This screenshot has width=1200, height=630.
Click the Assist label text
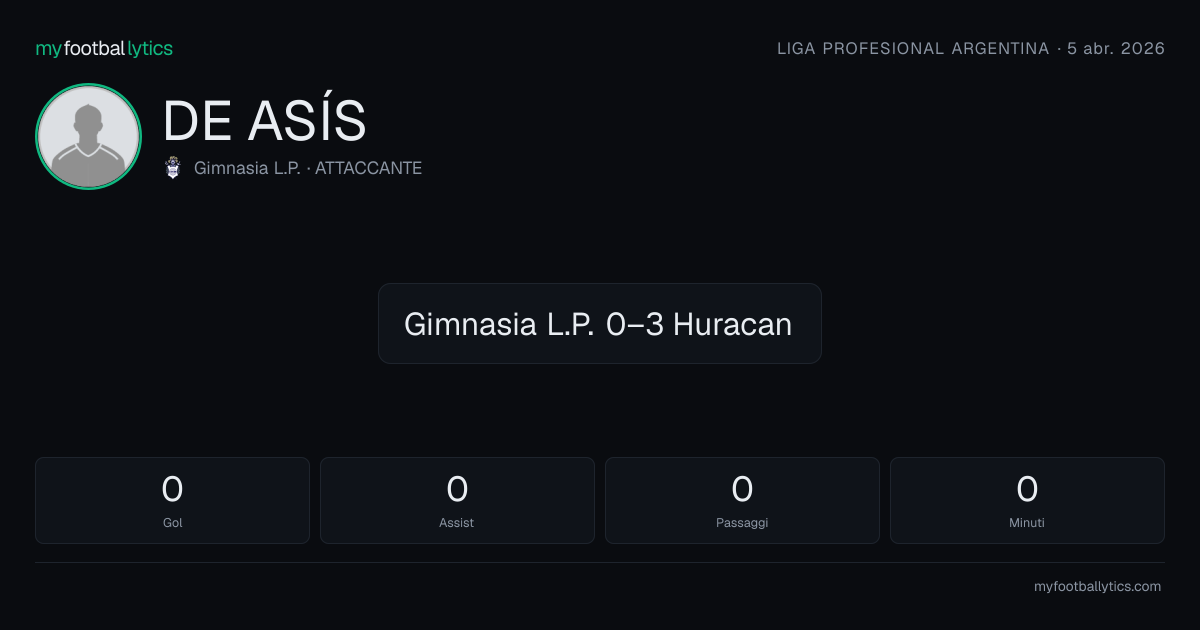click(x=457, y=522)
